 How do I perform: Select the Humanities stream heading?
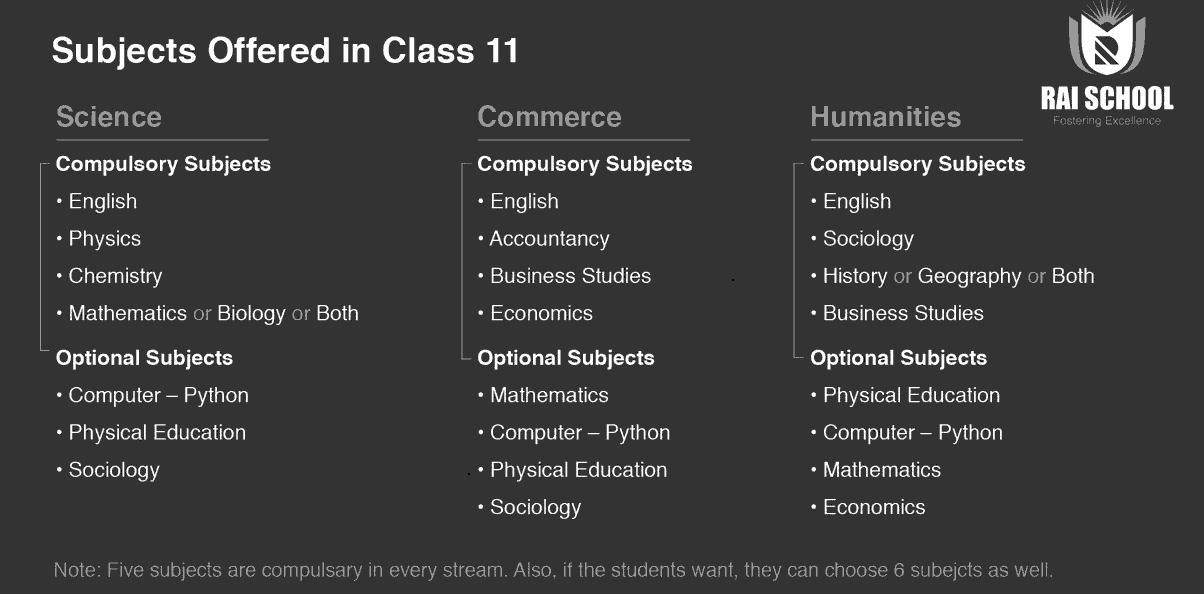(885, 117)
